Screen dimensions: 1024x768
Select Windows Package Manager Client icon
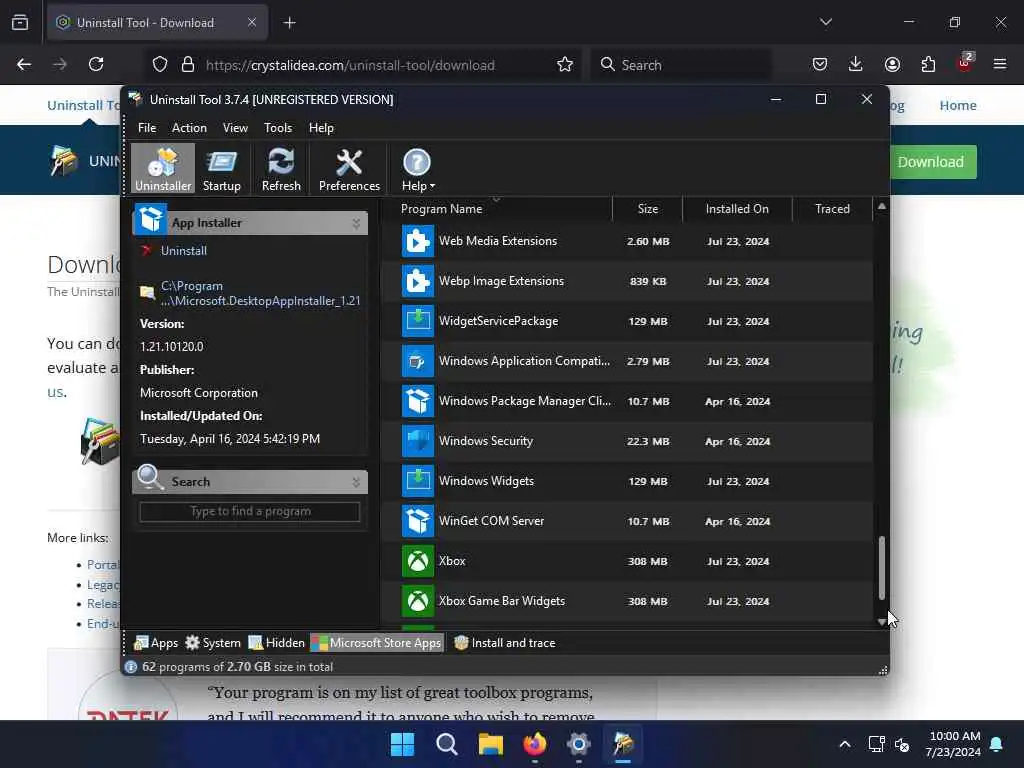pyautogui.click(x=418, y=401)
